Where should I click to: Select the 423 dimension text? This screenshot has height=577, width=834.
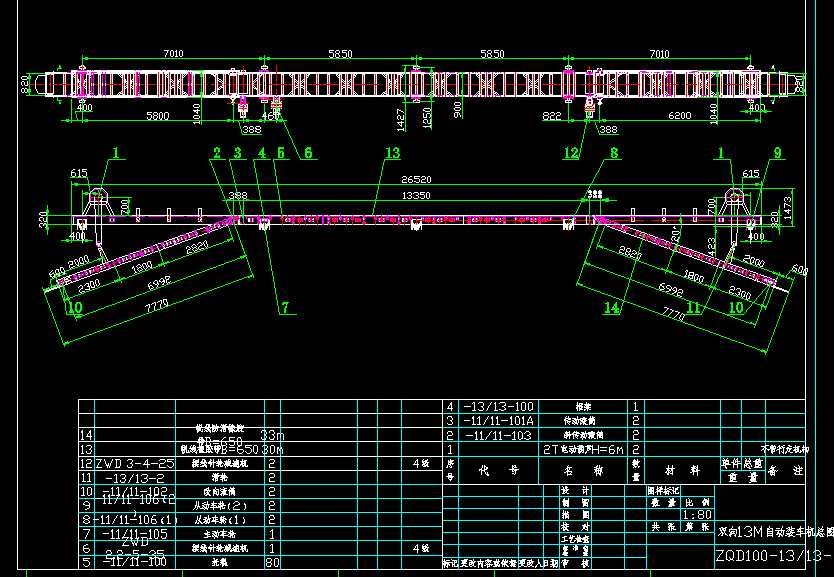pyautogui.click(x=712, y=246)
